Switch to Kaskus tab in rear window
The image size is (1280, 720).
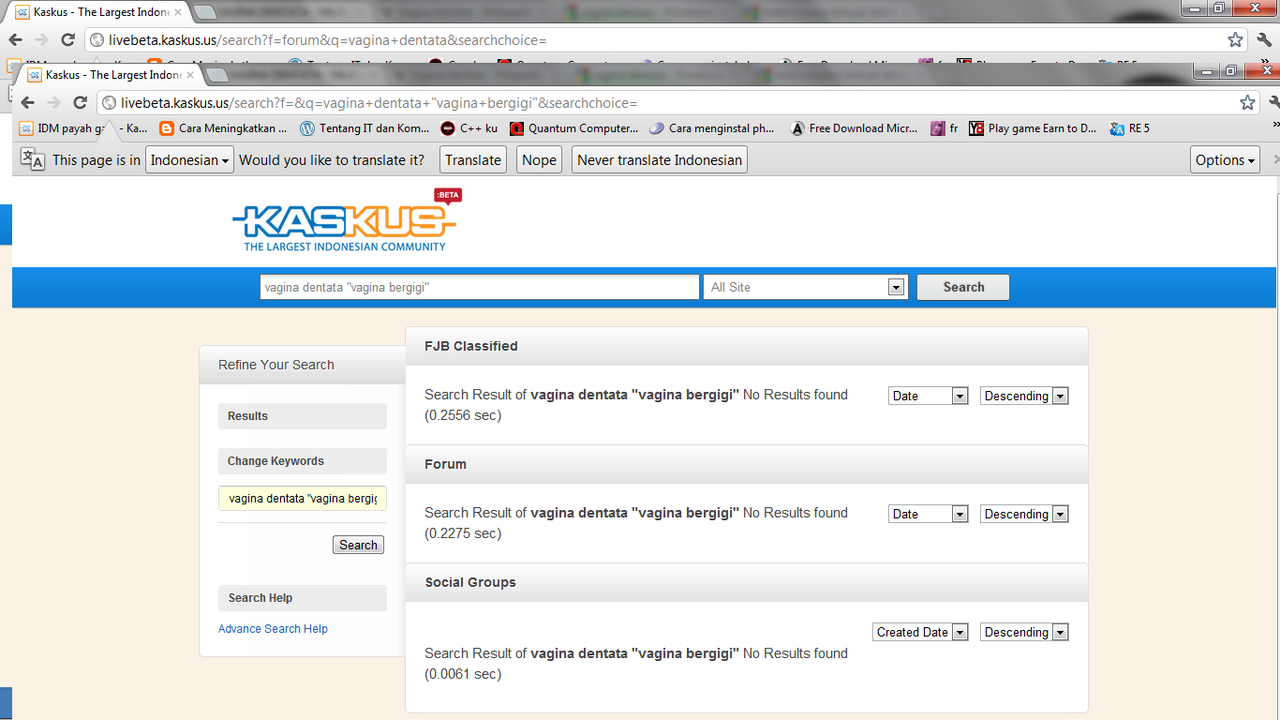pos(97,12)
